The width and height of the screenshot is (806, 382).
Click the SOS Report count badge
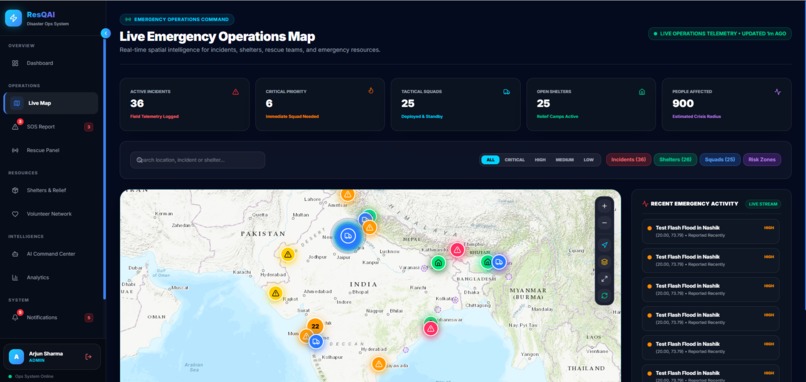[88, 127]
